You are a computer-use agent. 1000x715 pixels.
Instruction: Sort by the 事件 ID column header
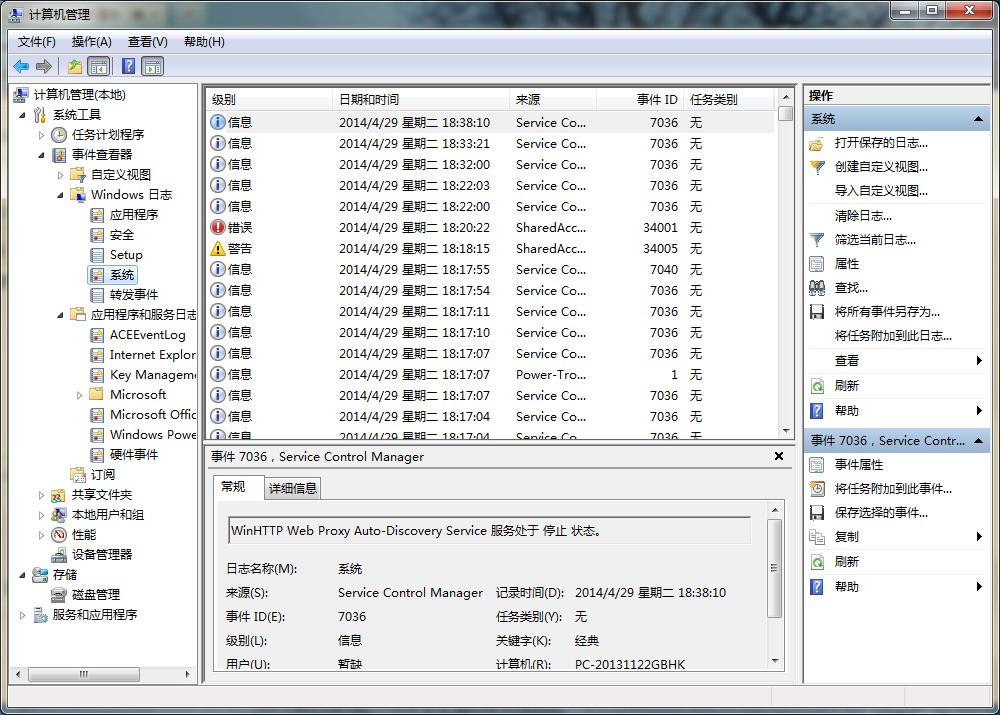click(640, 100)
